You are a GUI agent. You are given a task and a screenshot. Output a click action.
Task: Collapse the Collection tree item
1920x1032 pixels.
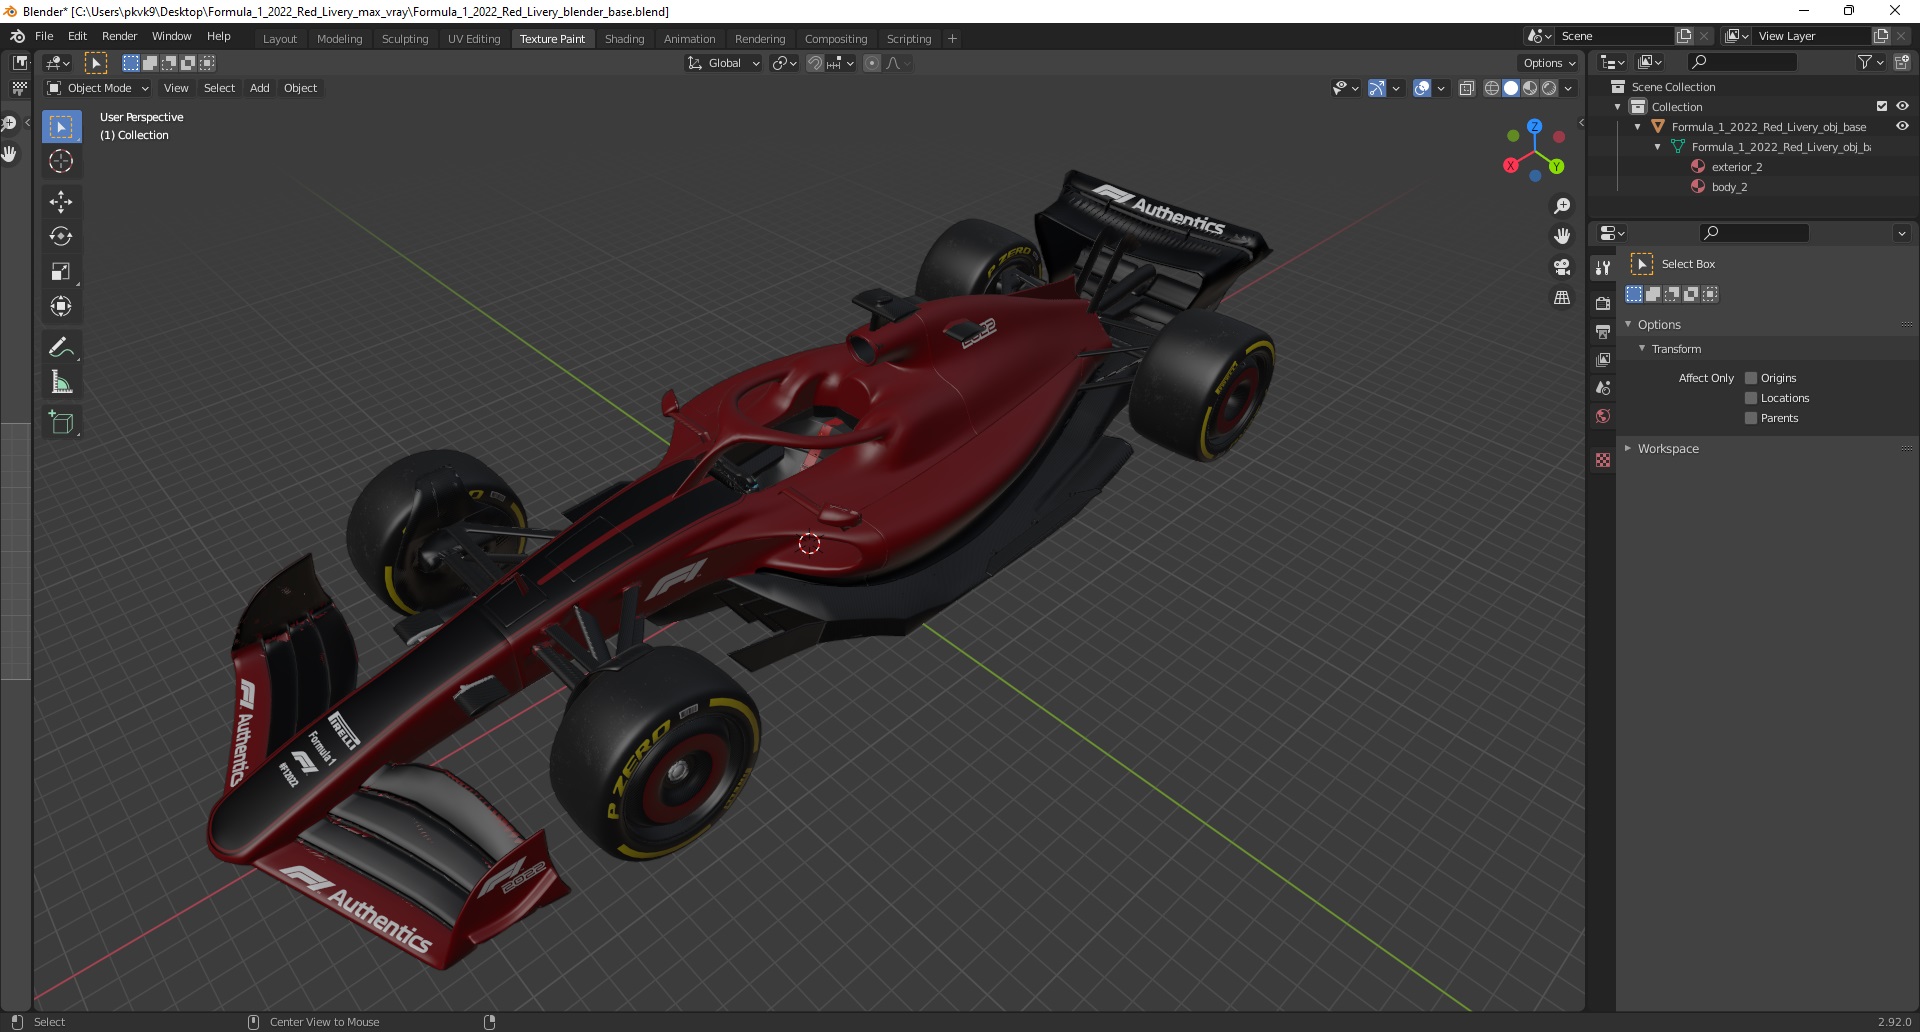1618,107
